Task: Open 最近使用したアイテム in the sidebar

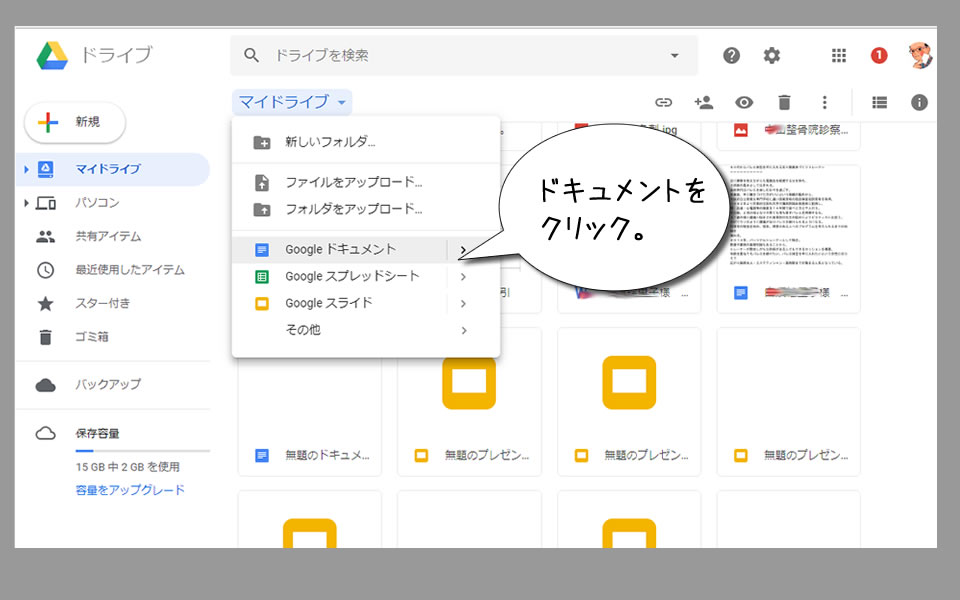Action: coord(113,270)
